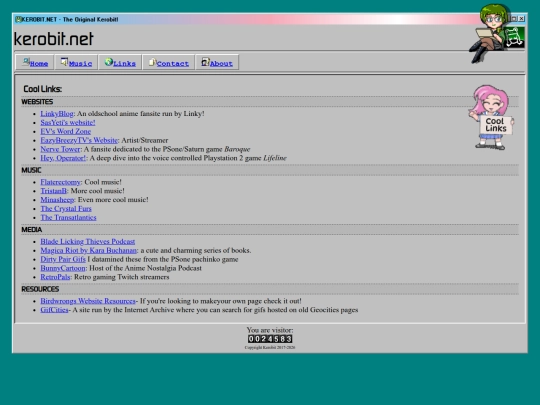Image resolution: width=540 pixels, height=405 pixels.
Task: Click the MUSIC section heading
Action: pyautogui.click(x=31, y=170)
